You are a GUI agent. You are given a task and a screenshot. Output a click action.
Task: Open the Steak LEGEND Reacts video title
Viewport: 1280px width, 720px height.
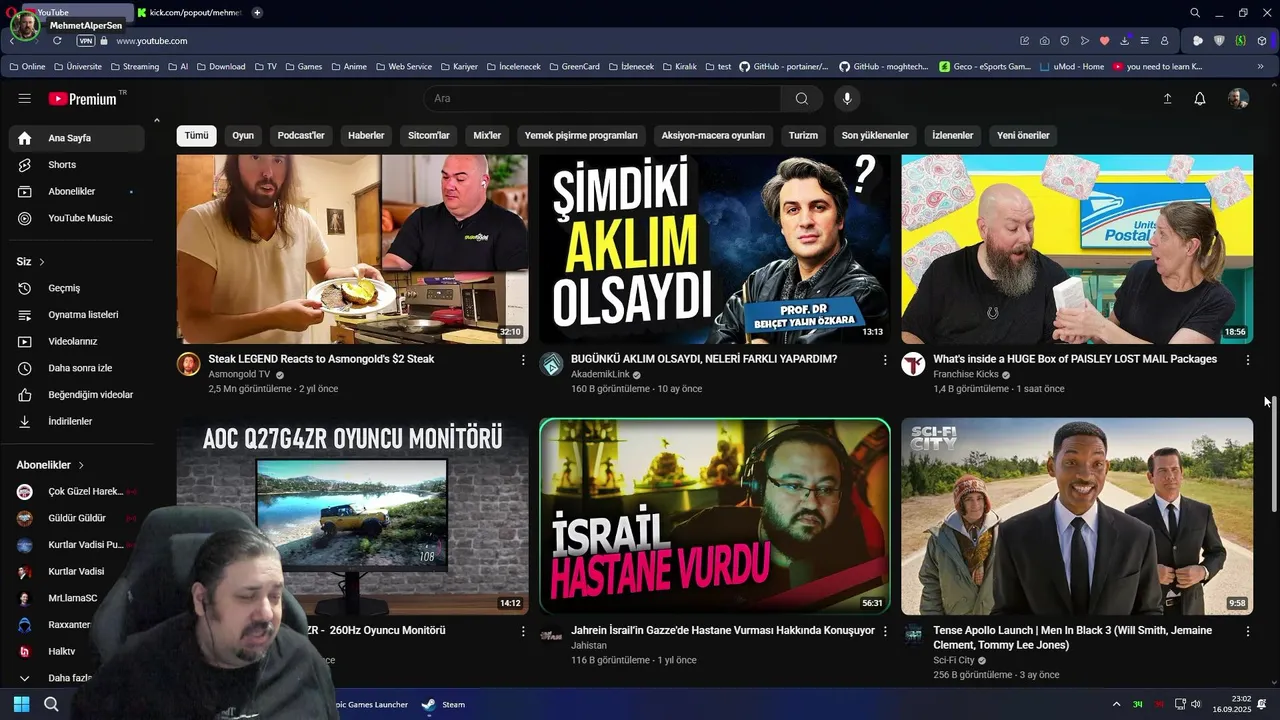(321, 359)
